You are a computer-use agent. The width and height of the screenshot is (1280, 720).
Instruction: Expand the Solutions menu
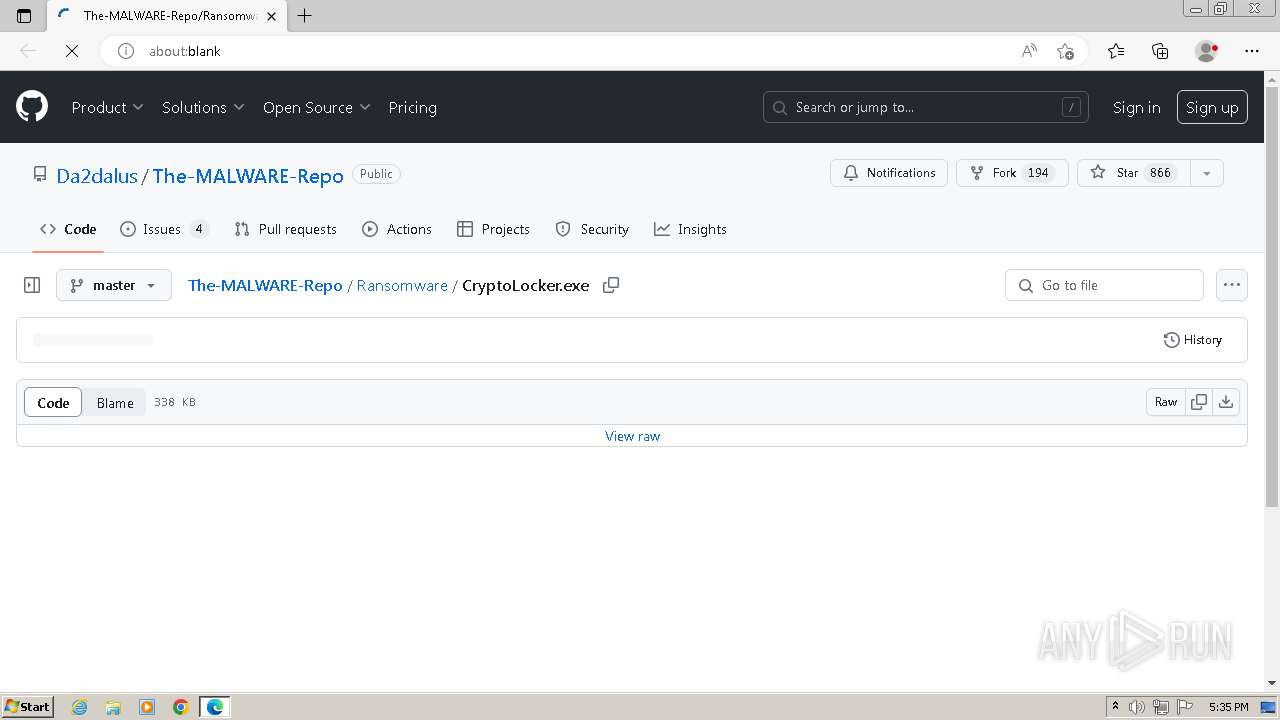coord(203,107)
